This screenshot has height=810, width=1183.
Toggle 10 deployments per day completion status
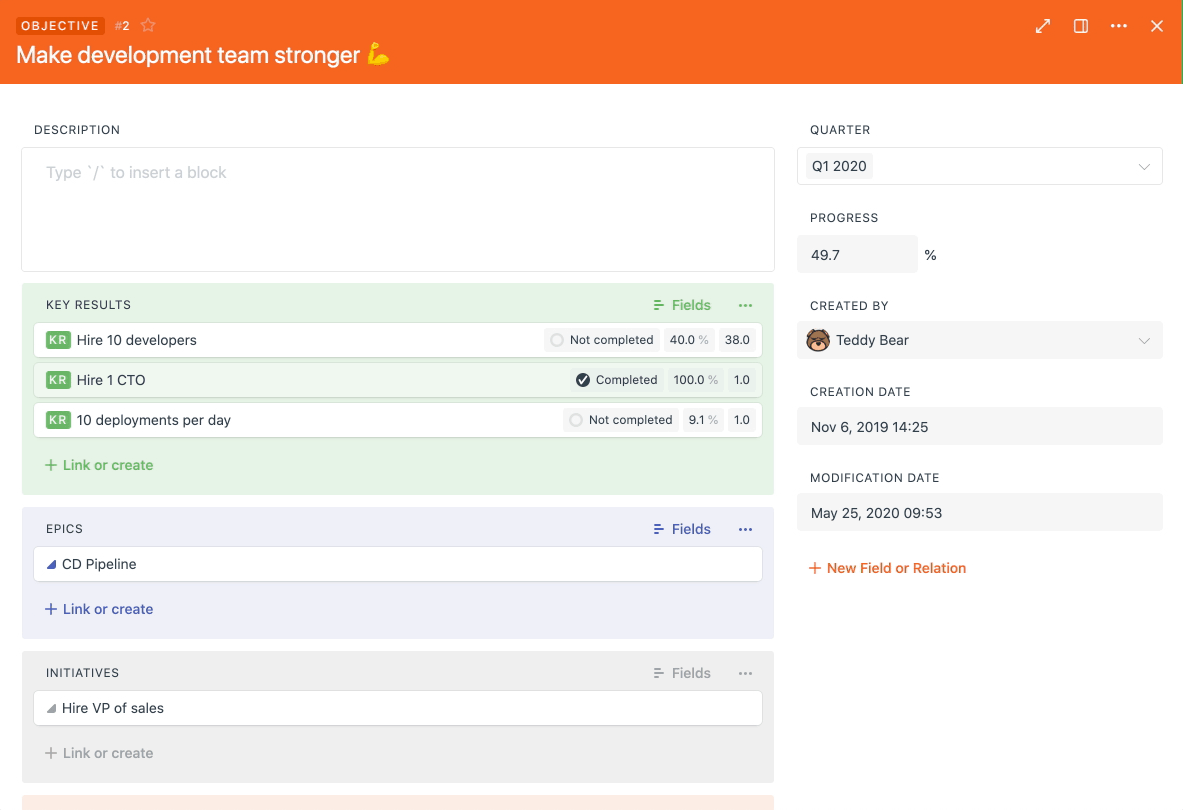[x=576, y=420]
